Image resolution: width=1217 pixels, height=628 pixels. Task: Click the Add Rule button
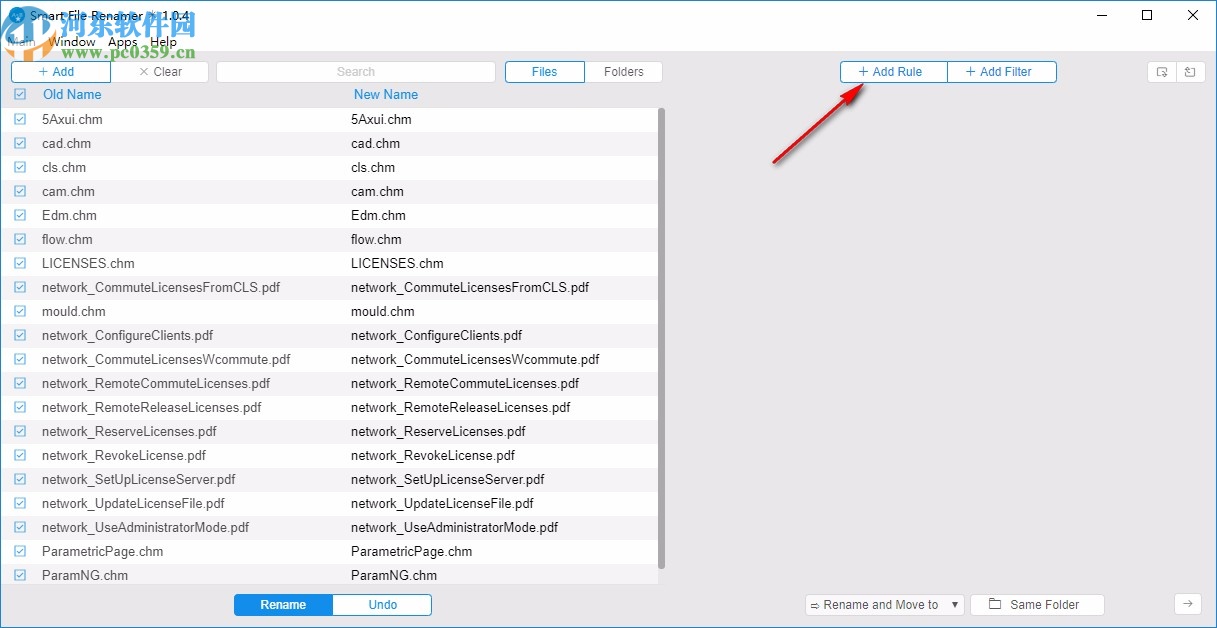892,71
